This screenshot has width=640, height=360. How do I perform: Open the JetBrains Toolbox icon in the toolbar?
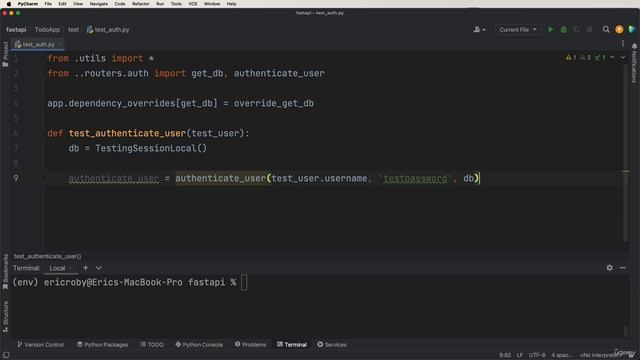pyautogui.click(x=632, y=29)
